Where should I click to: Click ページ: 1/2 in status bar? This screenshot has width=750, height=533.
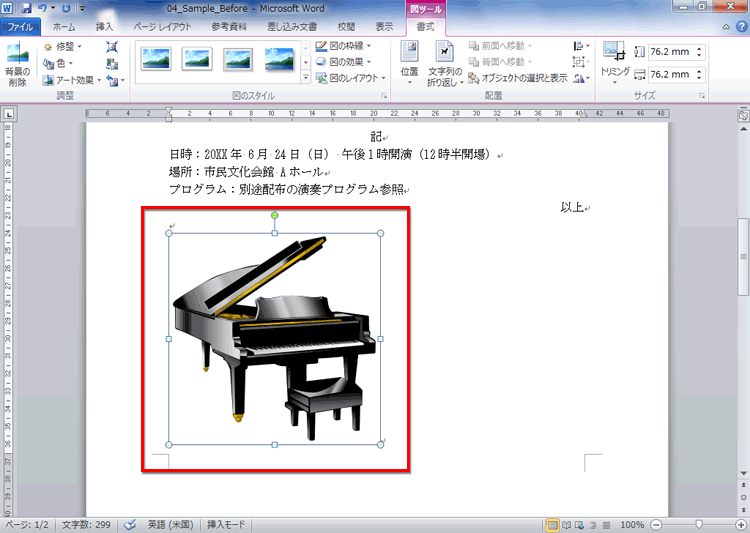(x=27, y=525)
